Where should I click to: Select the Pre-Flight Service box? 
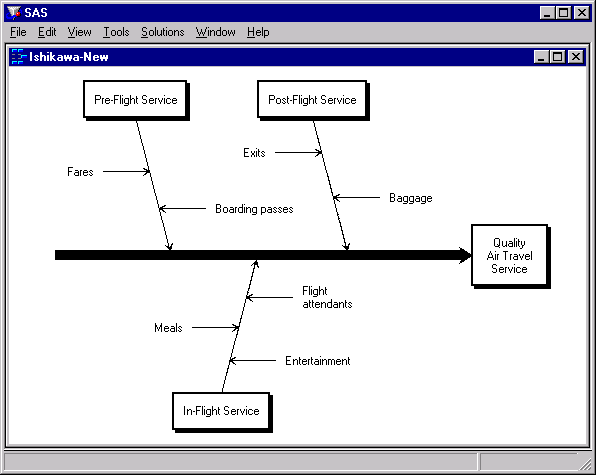pyautogui.click(x=136, y=100)
